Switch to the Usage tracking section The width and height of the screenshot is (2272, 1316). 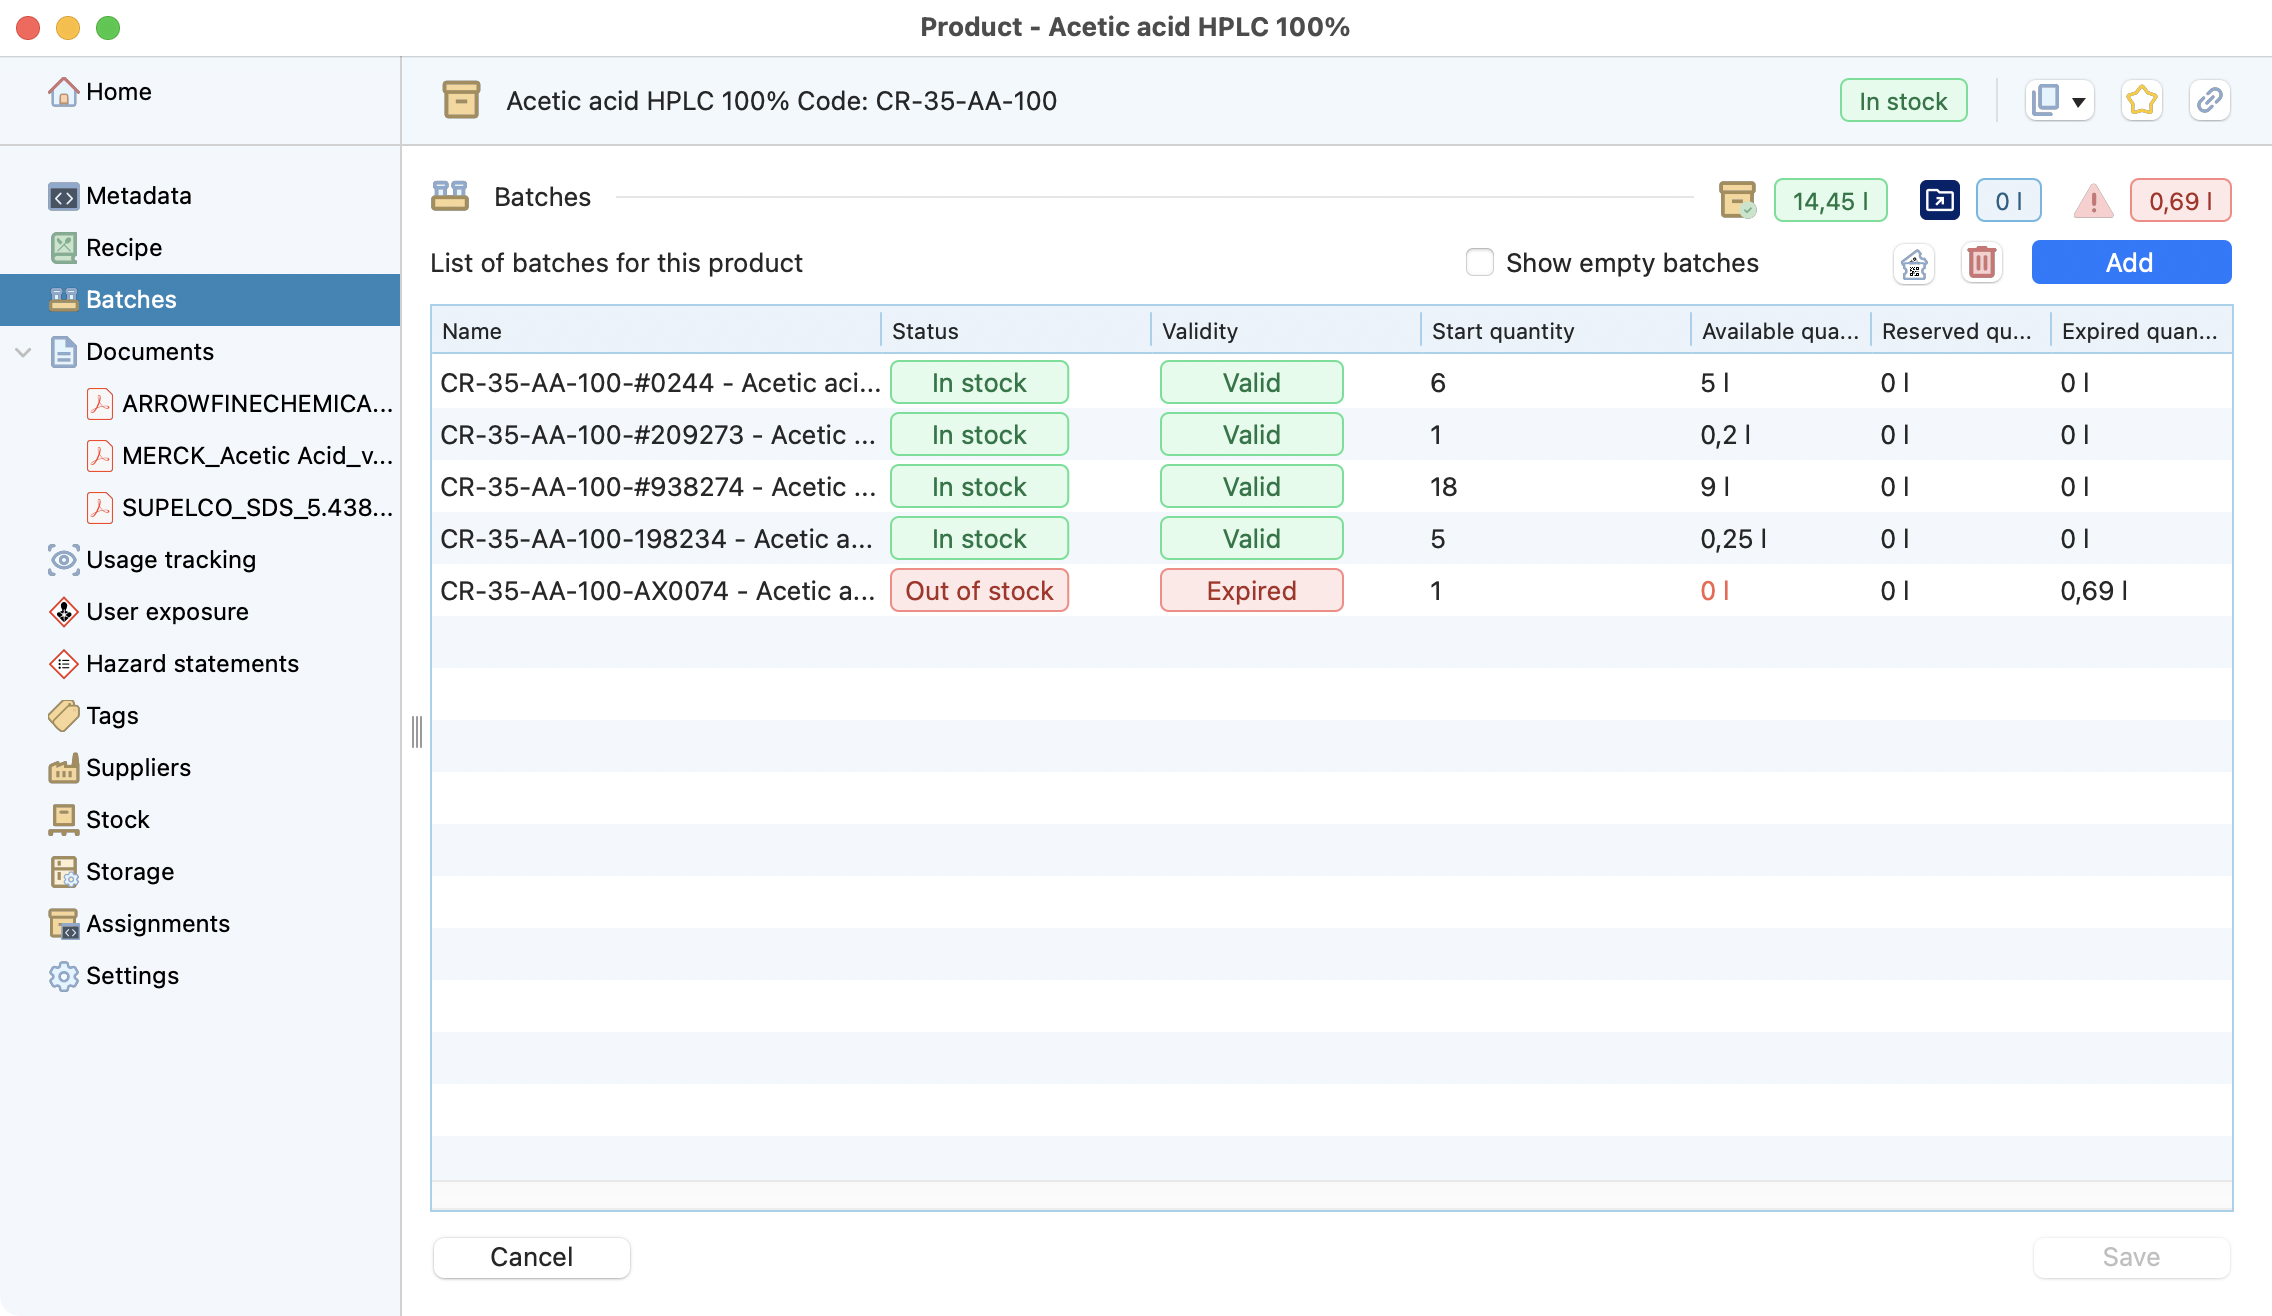point(170,560)
